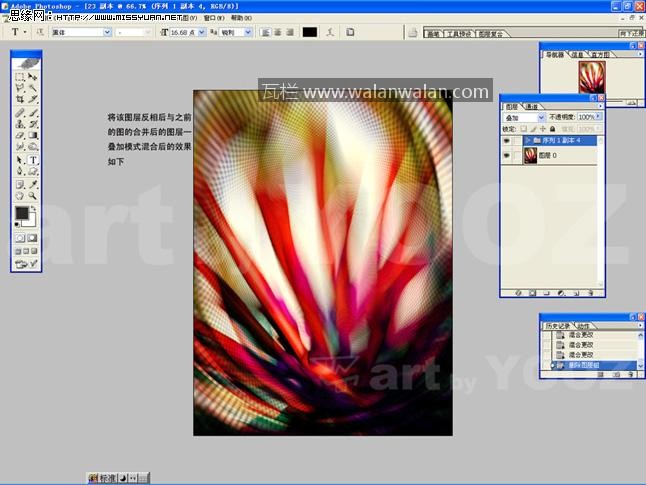Switch to the 动作 actions tab
This screenshot has width=646, height=485.
point(583,326)
